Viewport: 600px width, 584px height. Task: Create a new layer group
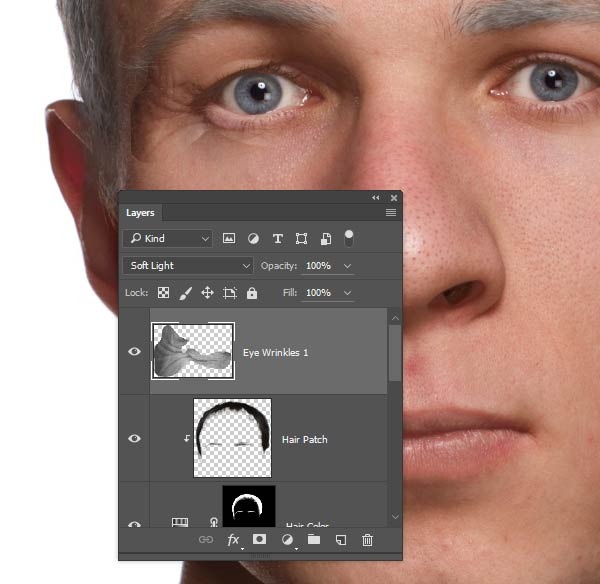coord(313,539)
